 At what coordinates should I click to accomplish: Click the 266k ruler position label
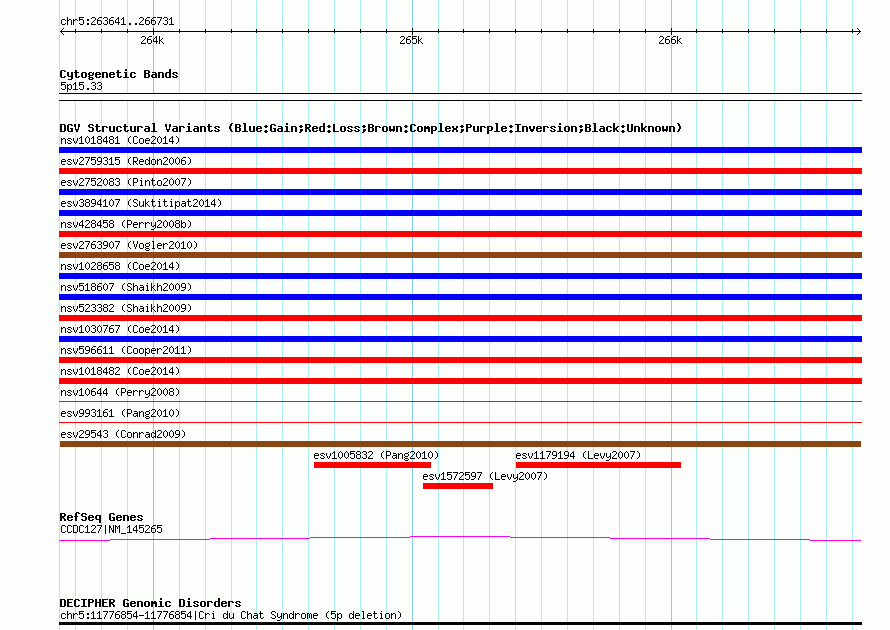tap(670, 40)
